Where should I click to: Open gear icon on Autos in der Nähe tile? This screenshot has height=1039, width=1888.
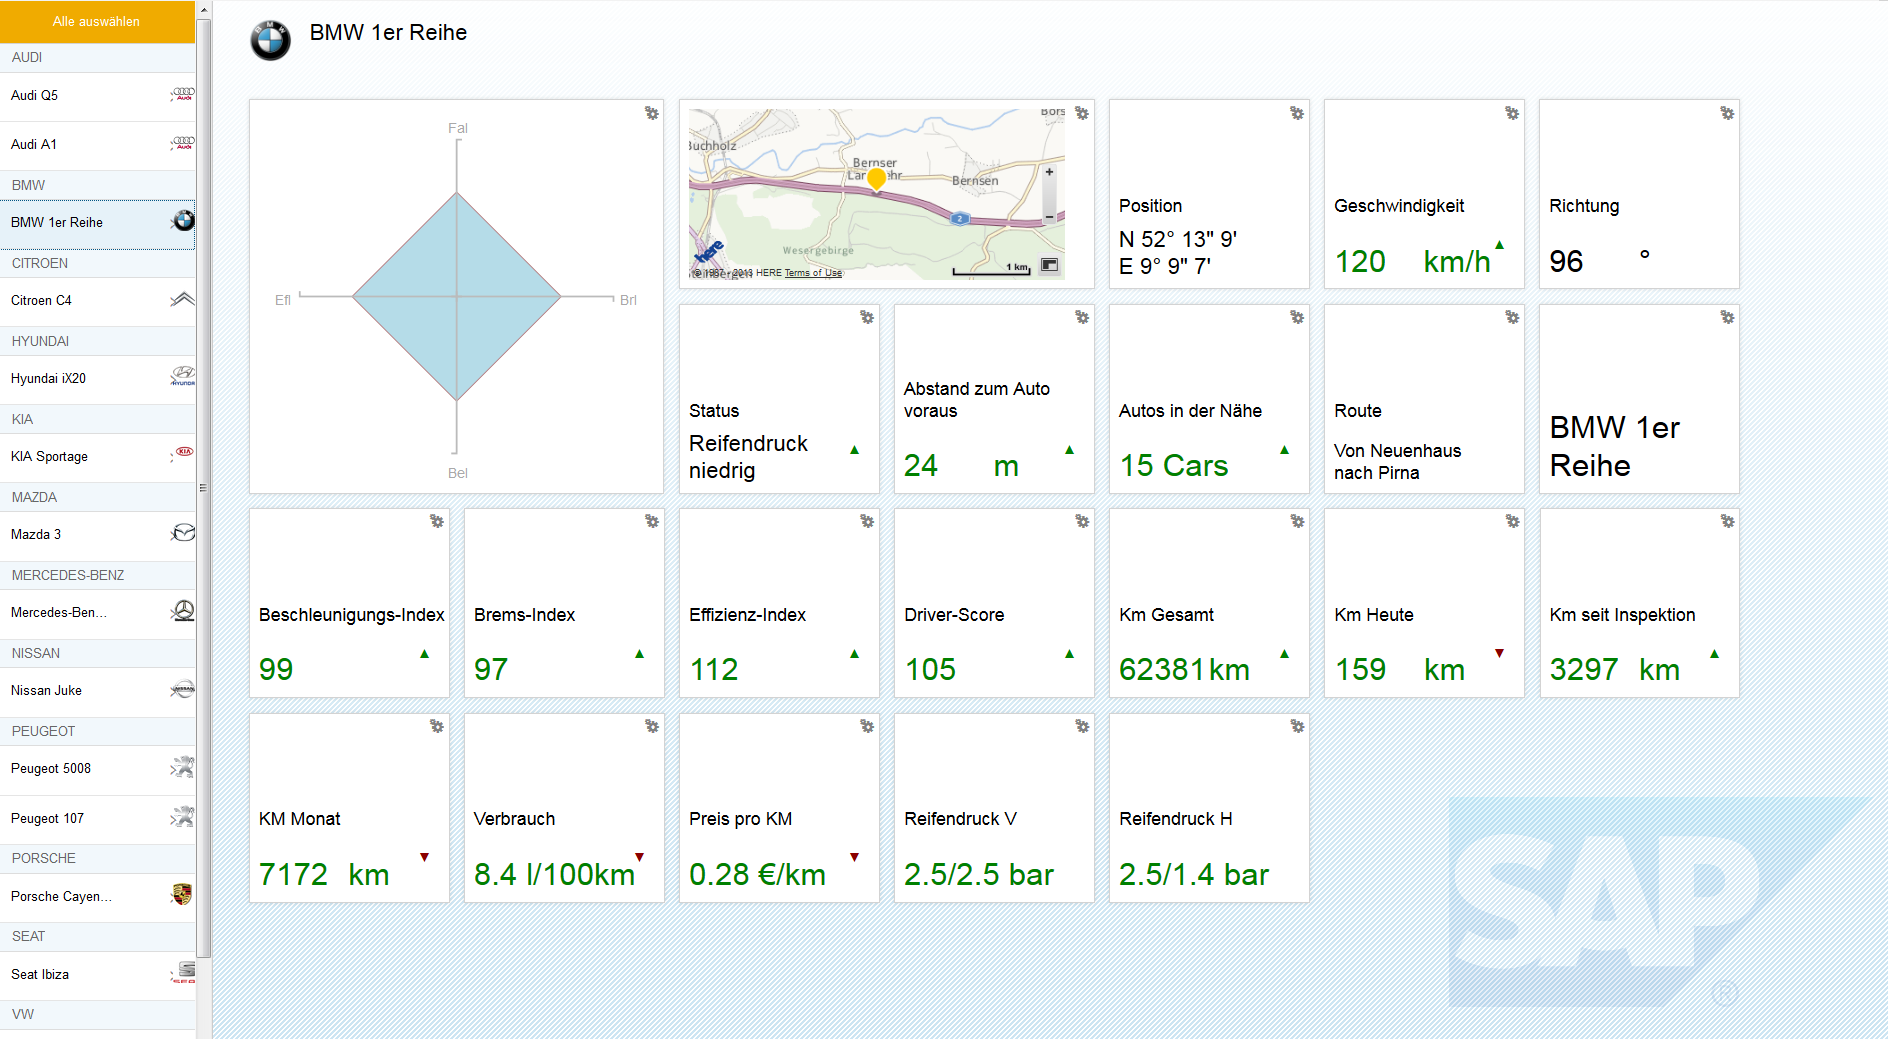click(1297, 317)
